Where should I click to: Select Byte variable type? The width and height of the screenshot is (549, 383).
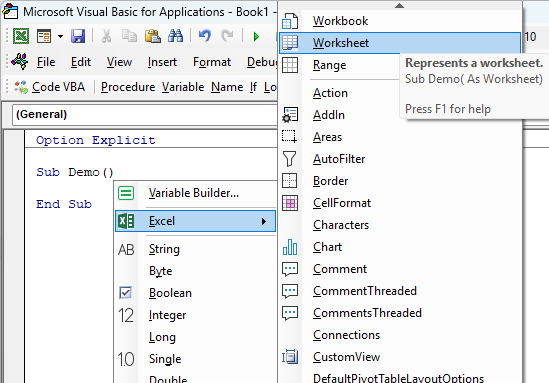click(x=195, y=271)
